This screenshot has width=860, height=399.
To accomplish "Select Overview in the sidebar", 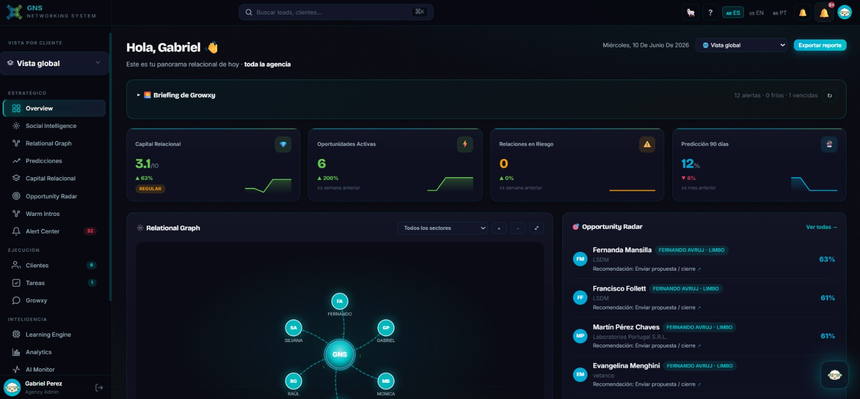I will [x=54, y=108].
